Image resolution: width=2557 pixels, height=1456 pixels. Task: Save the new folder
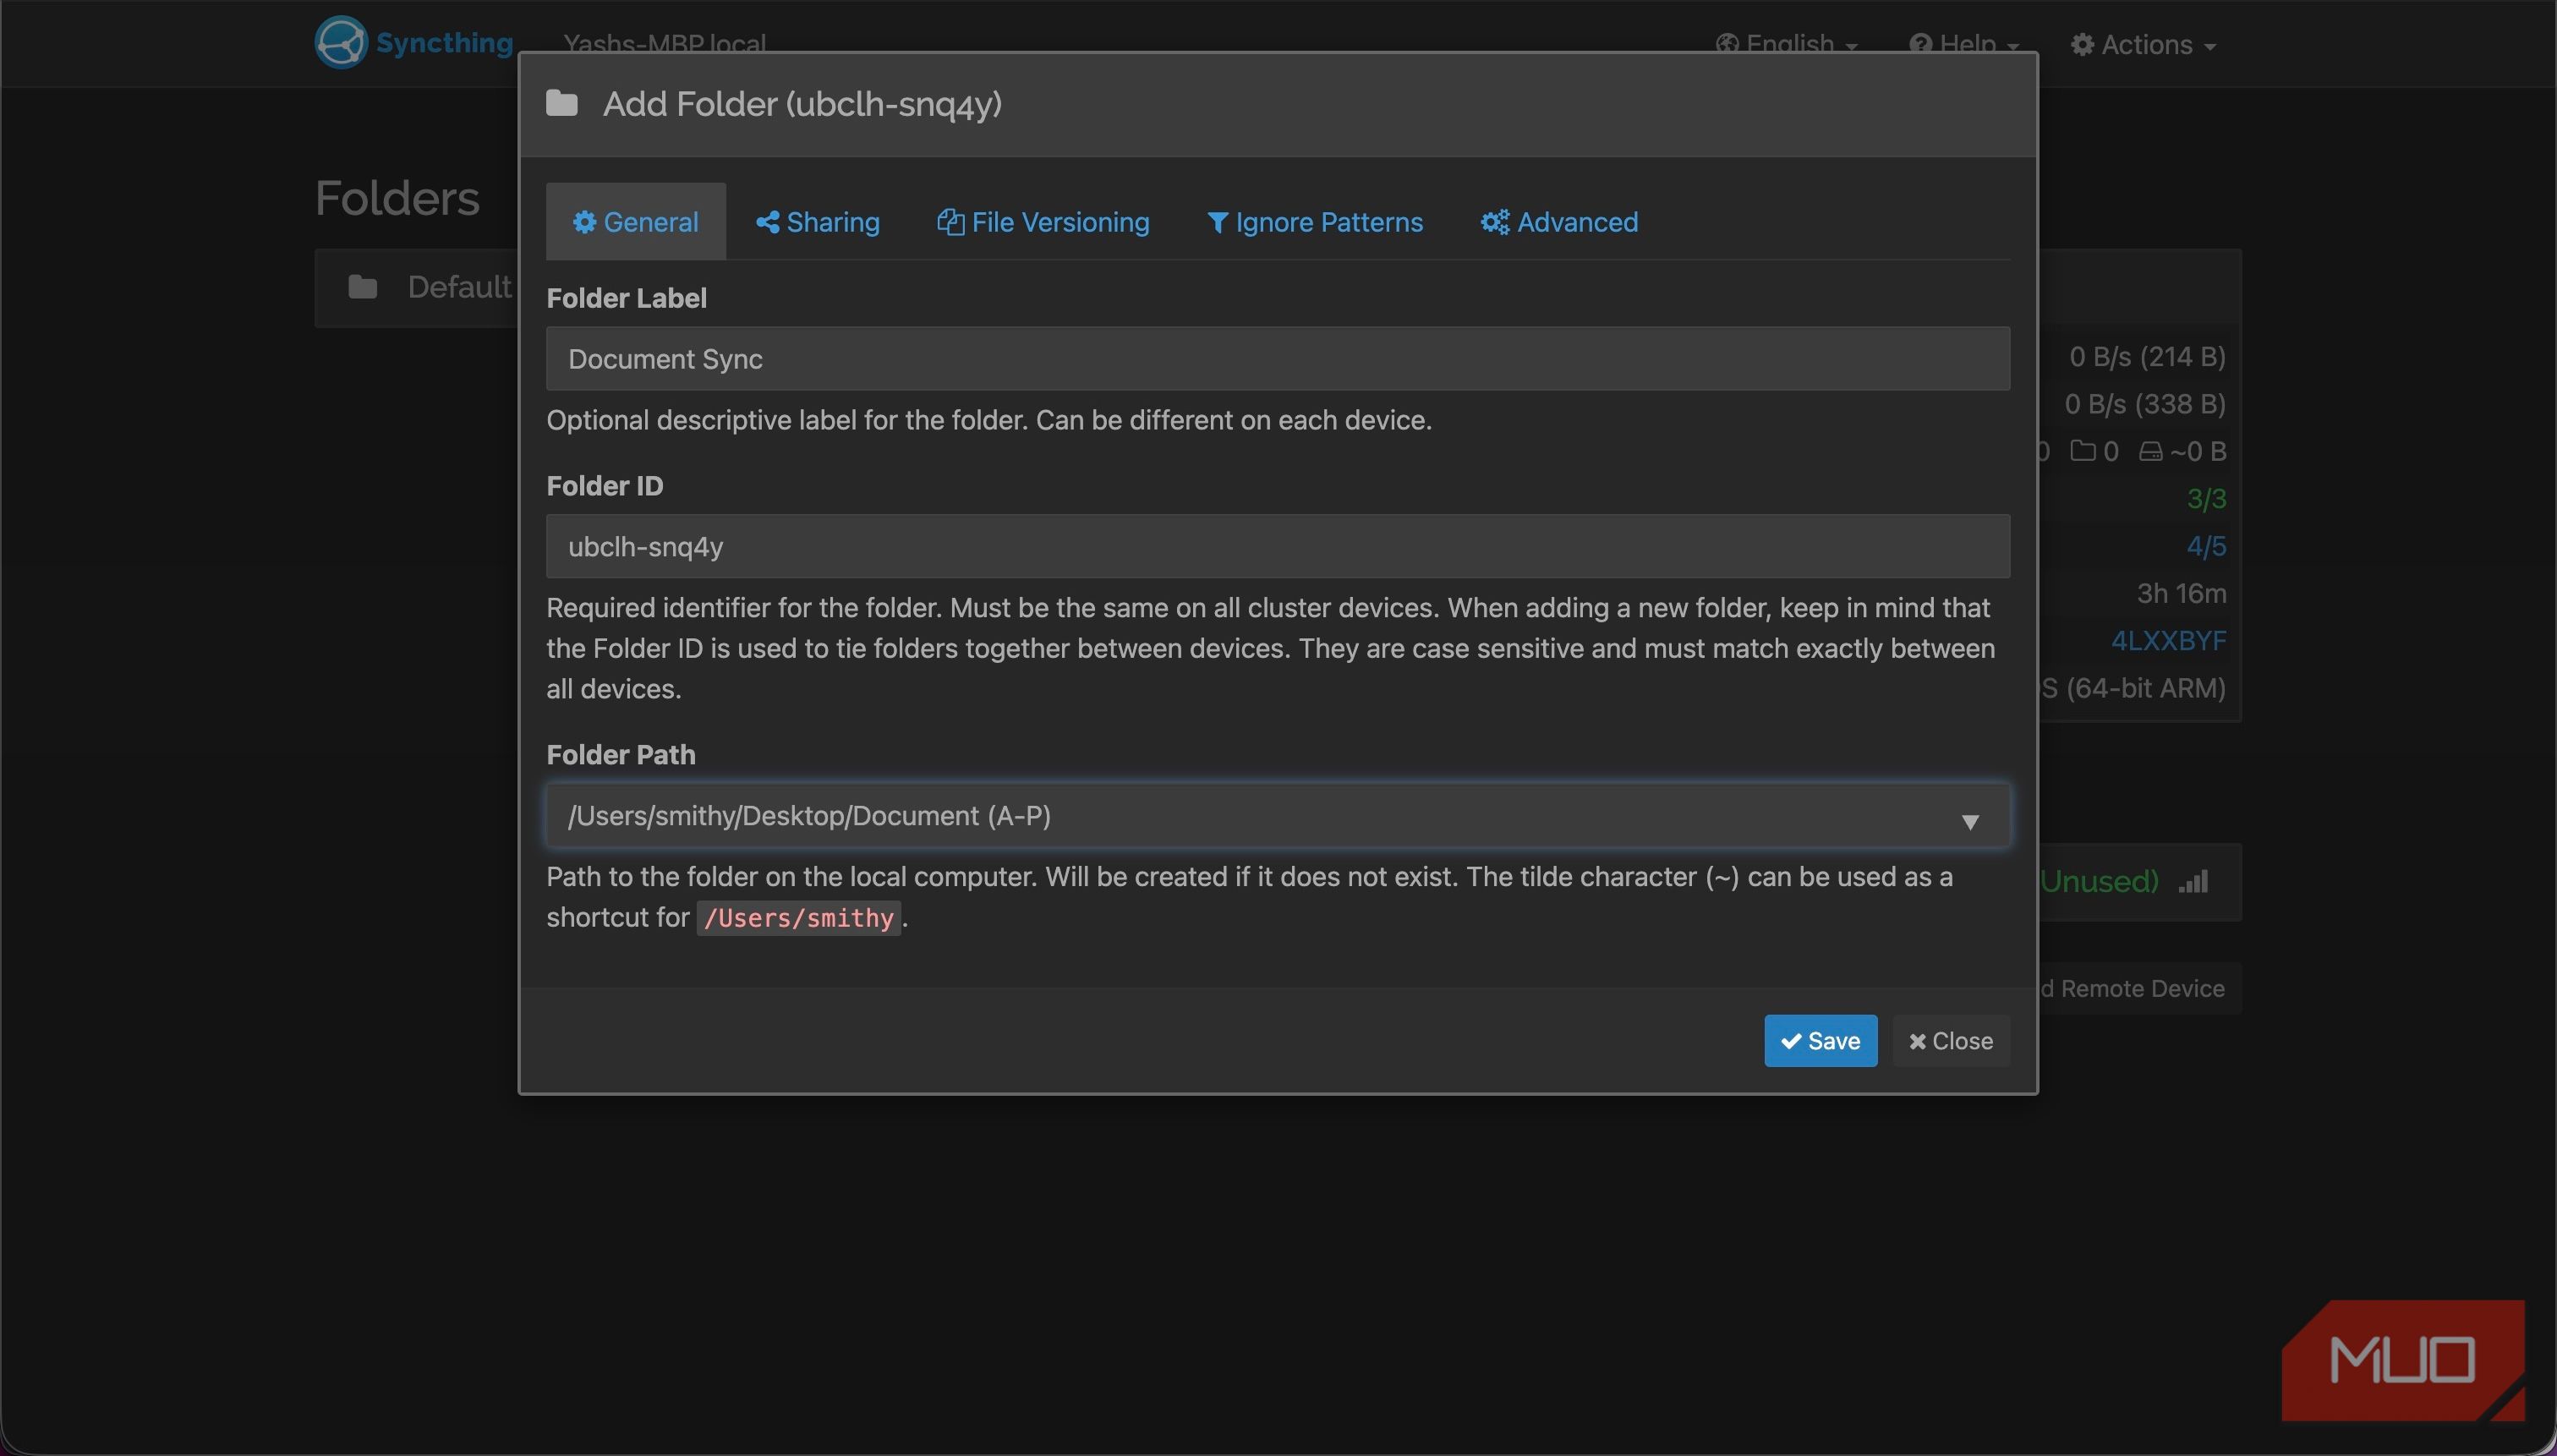(x=1820, y=1041)
